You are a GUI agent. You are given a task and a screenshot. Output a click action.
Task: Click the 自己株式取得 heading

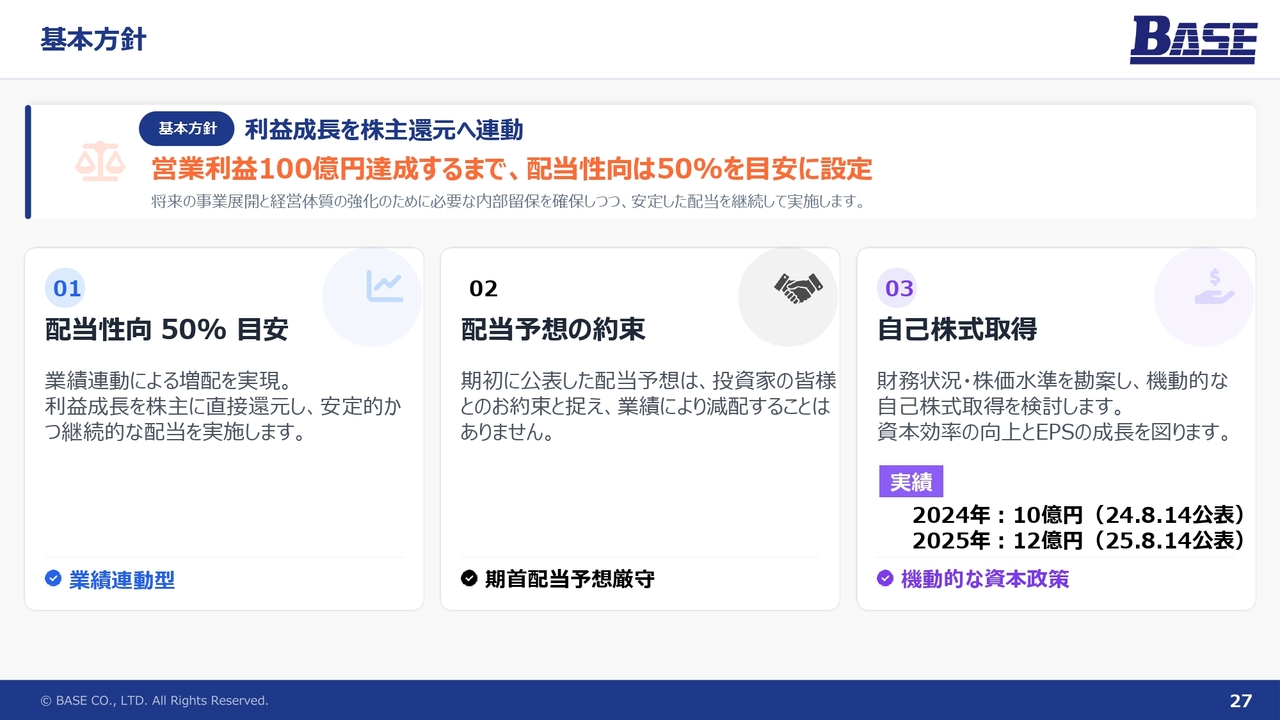coord(957,329)
